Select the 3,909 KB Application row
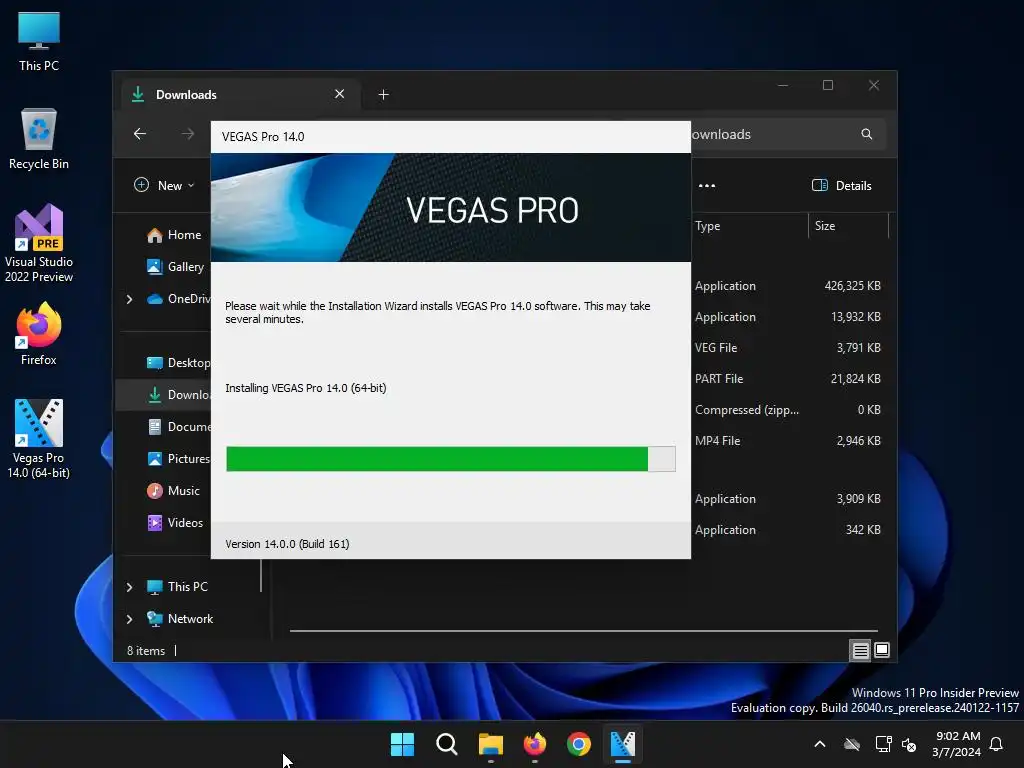 tap(789, 499)
